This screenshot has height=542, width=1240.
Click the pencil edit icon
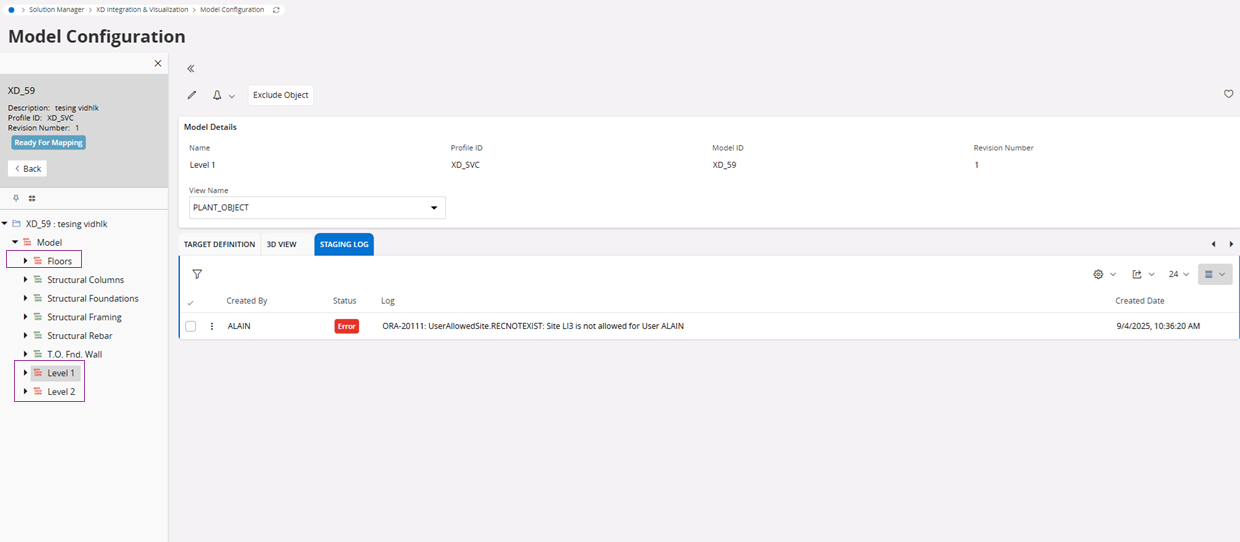click(x=192, y=95)
